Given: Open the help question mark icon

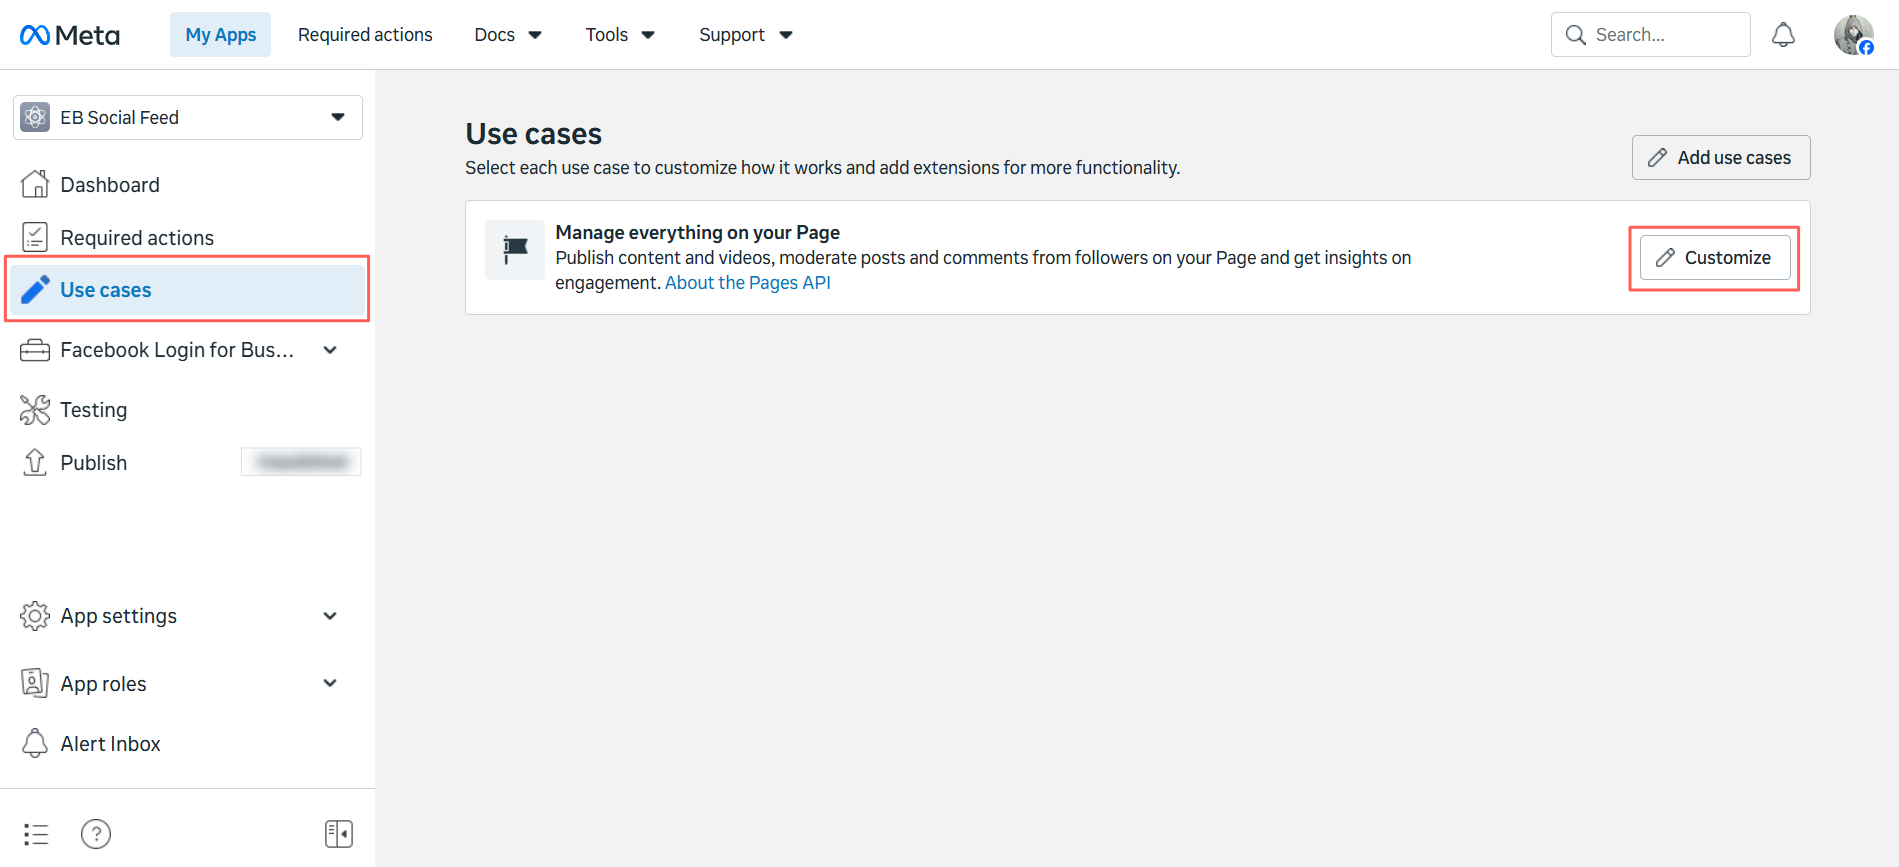Looking at the screenshot, I should [x=96, y=834].
